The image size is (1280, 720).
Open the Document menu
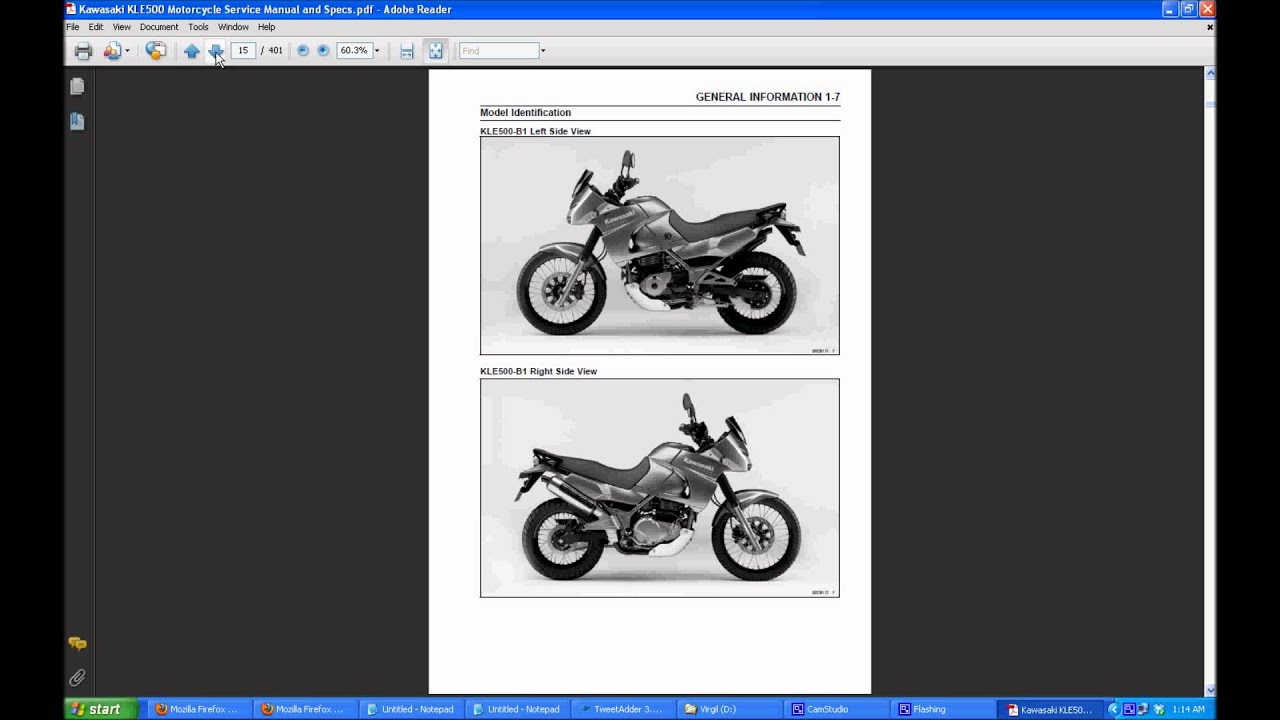click(159, 27)
